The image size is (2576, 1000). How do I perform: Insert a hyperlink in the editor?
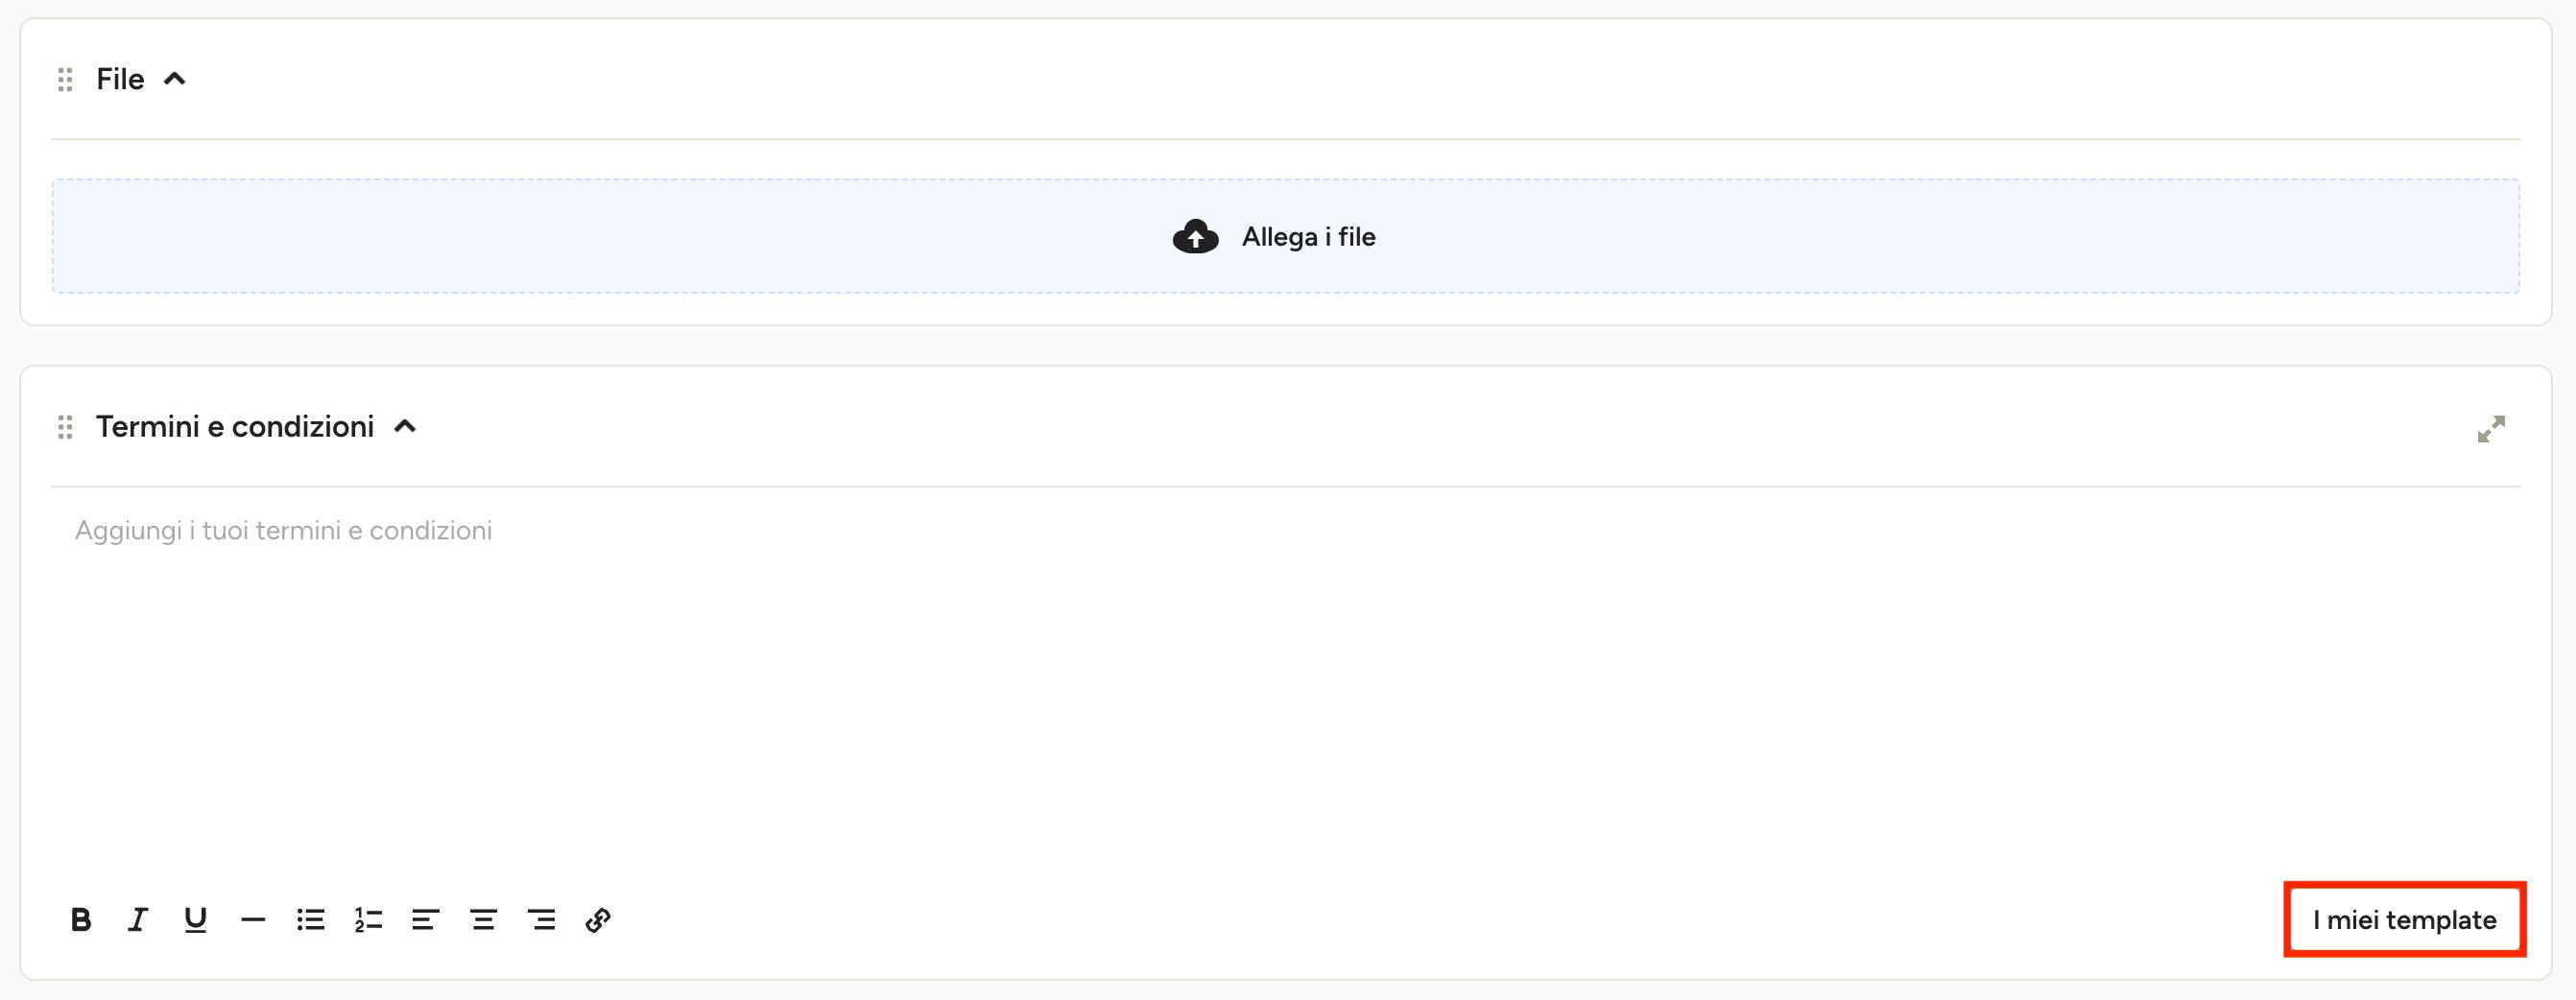tap(598, 920)
